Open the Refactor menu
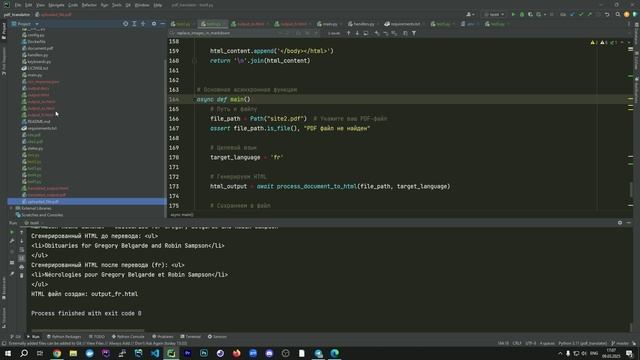This screenshot has width=640, height=360. pyautogui.click(x=89, y=5)
